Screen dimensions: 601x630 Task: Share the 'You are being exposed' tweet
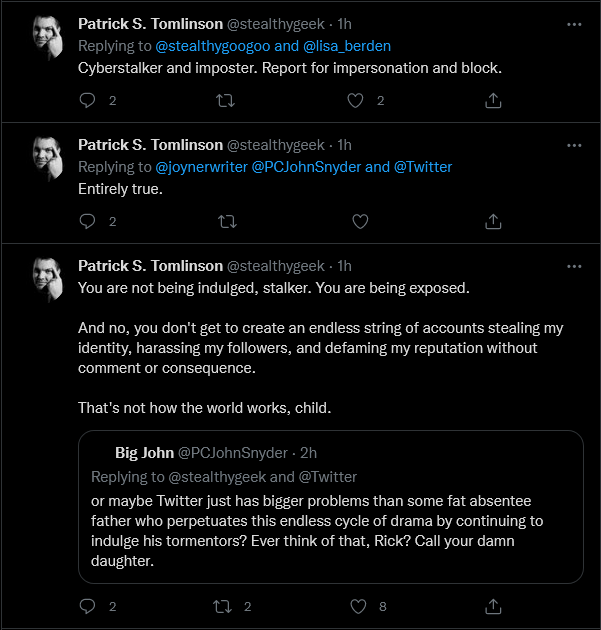tap(493, 606)
